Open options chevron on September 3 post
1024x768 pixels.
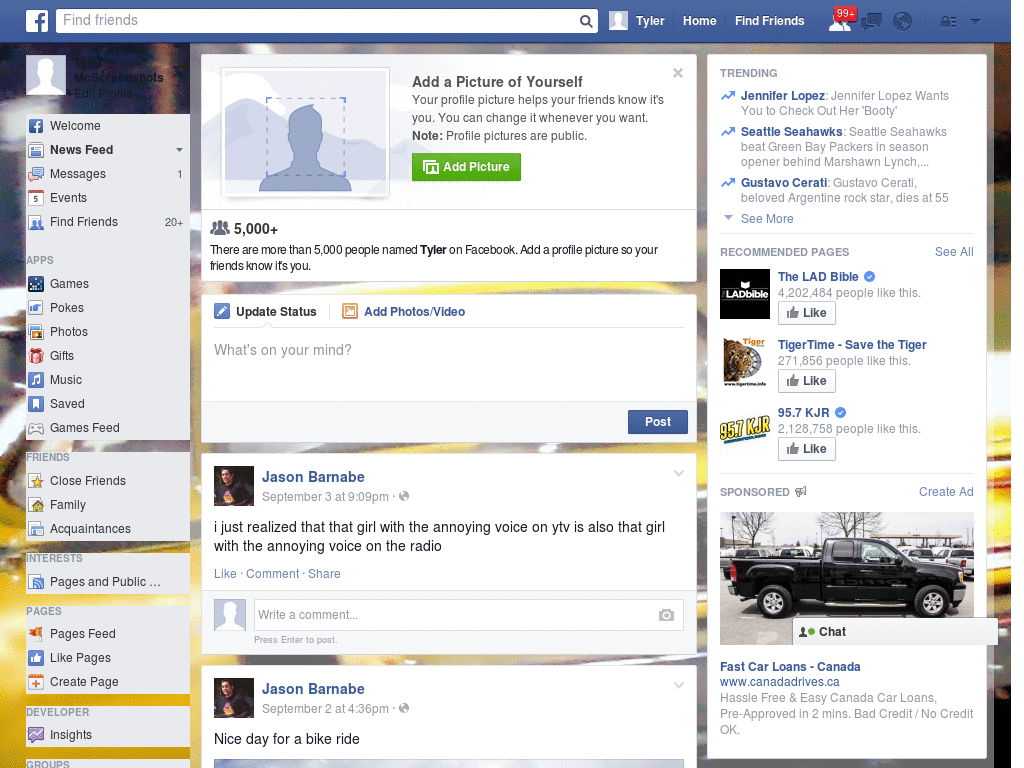tap(679, 473)
